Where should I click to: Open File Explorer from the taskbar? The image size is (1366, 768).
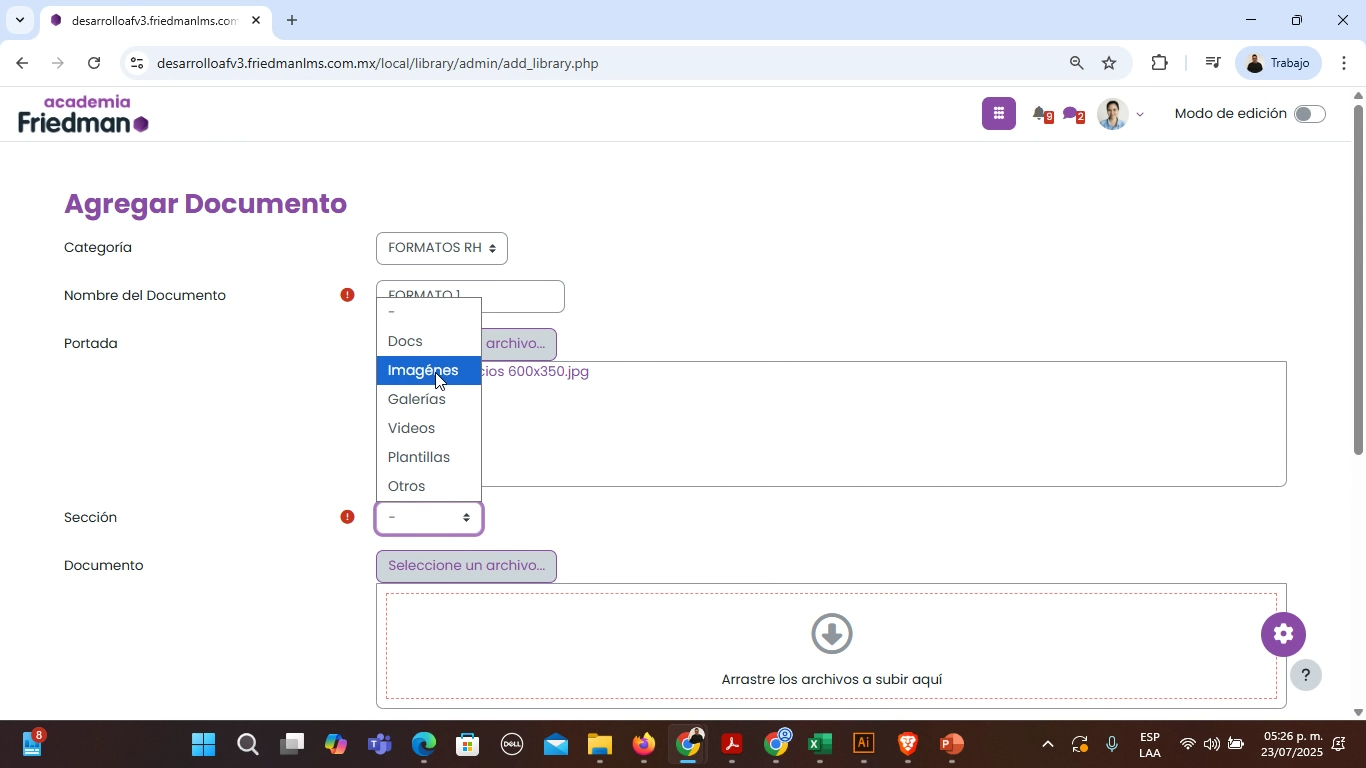[x=599, y=744]
